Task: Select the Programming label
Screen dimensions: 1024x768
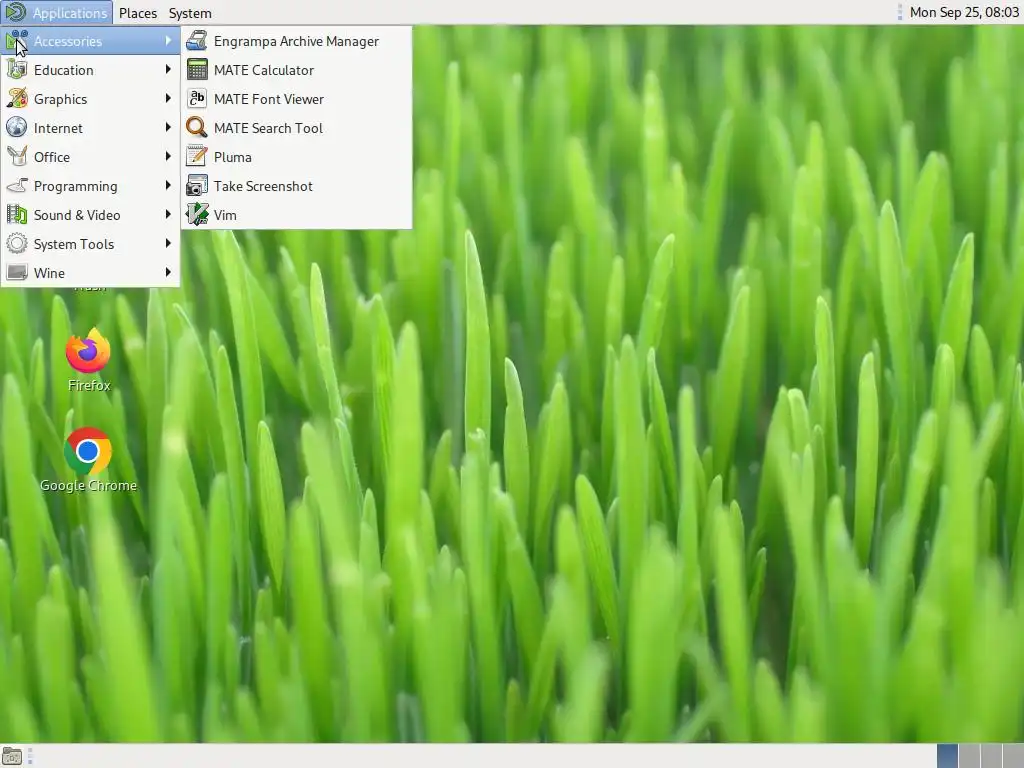Action: [76, 186]
